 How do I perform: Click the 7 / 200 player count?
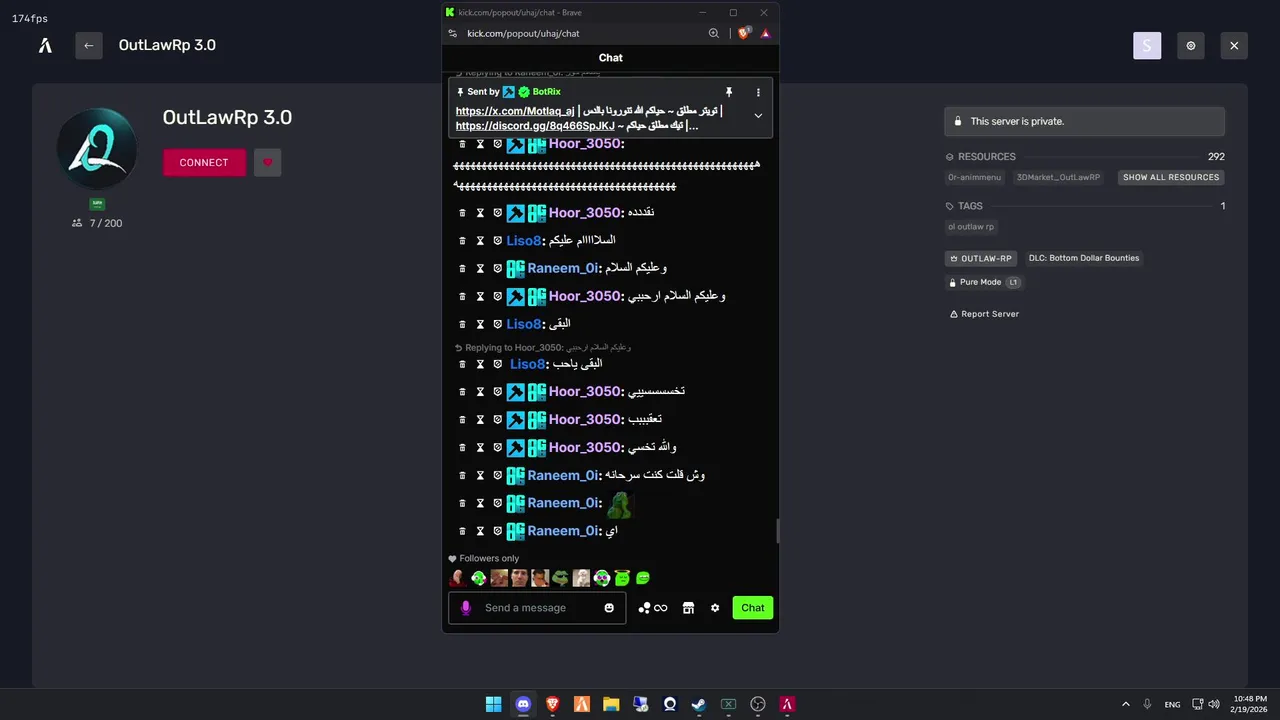(97, 223)
